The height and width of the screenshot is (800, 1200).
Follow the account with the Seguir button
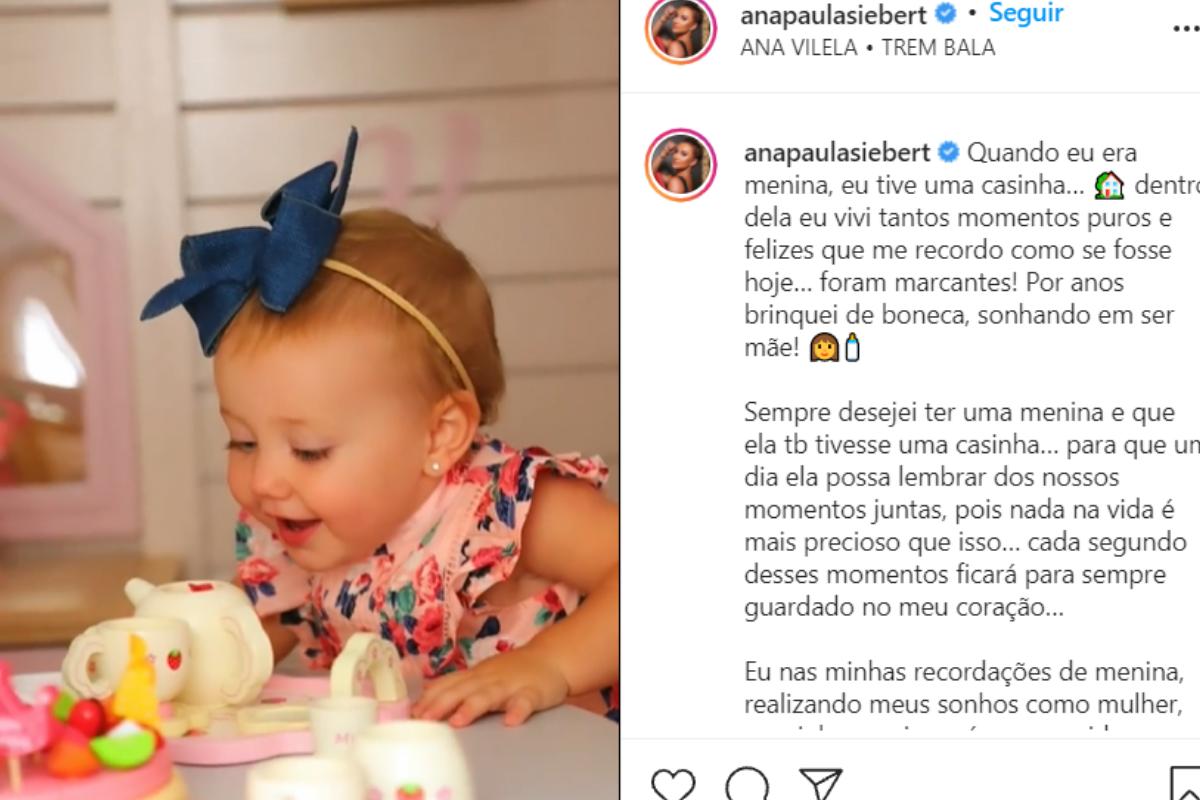(1026, 14)
